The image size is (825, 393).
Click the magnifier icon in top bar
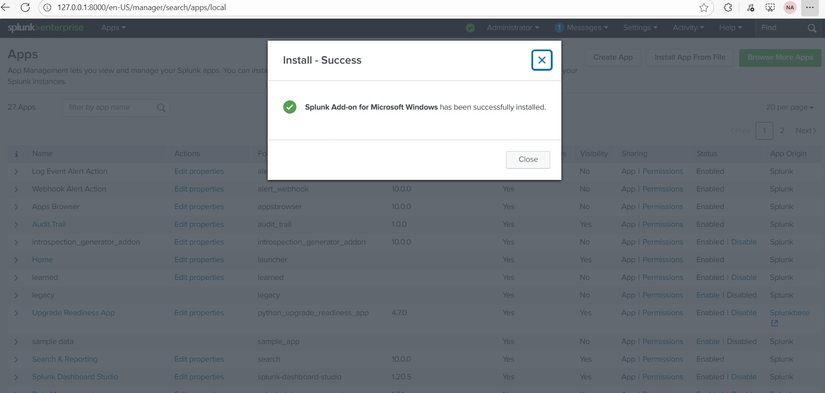pos(812,28)
